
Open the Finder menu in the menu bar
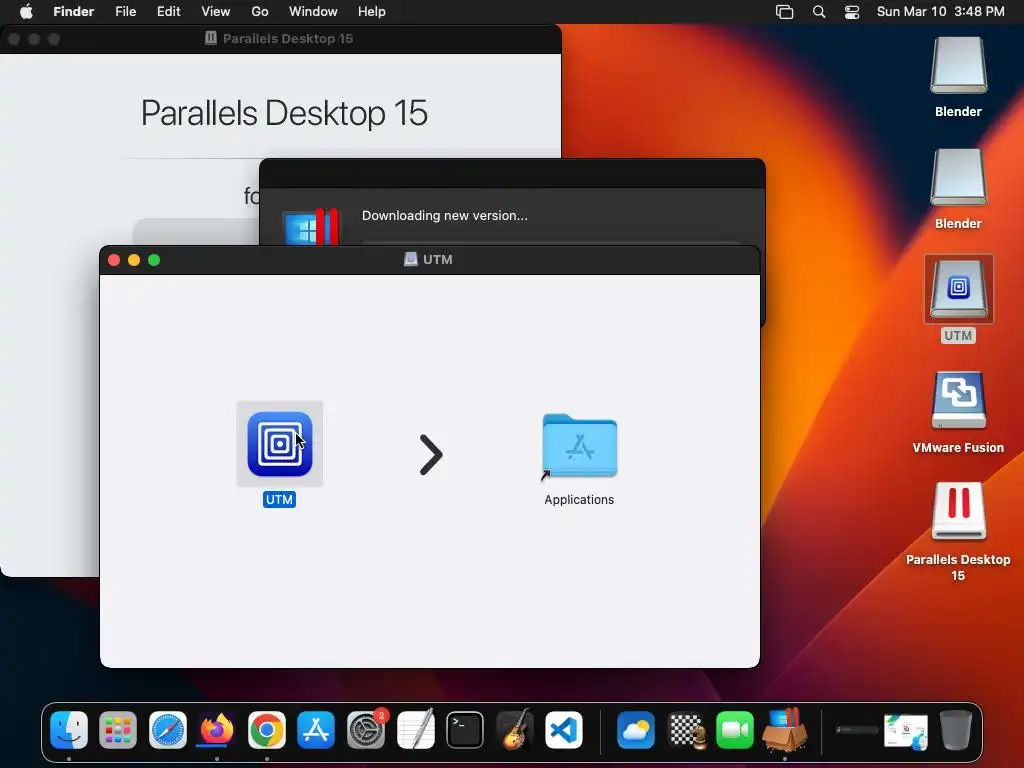click(73, 12)
